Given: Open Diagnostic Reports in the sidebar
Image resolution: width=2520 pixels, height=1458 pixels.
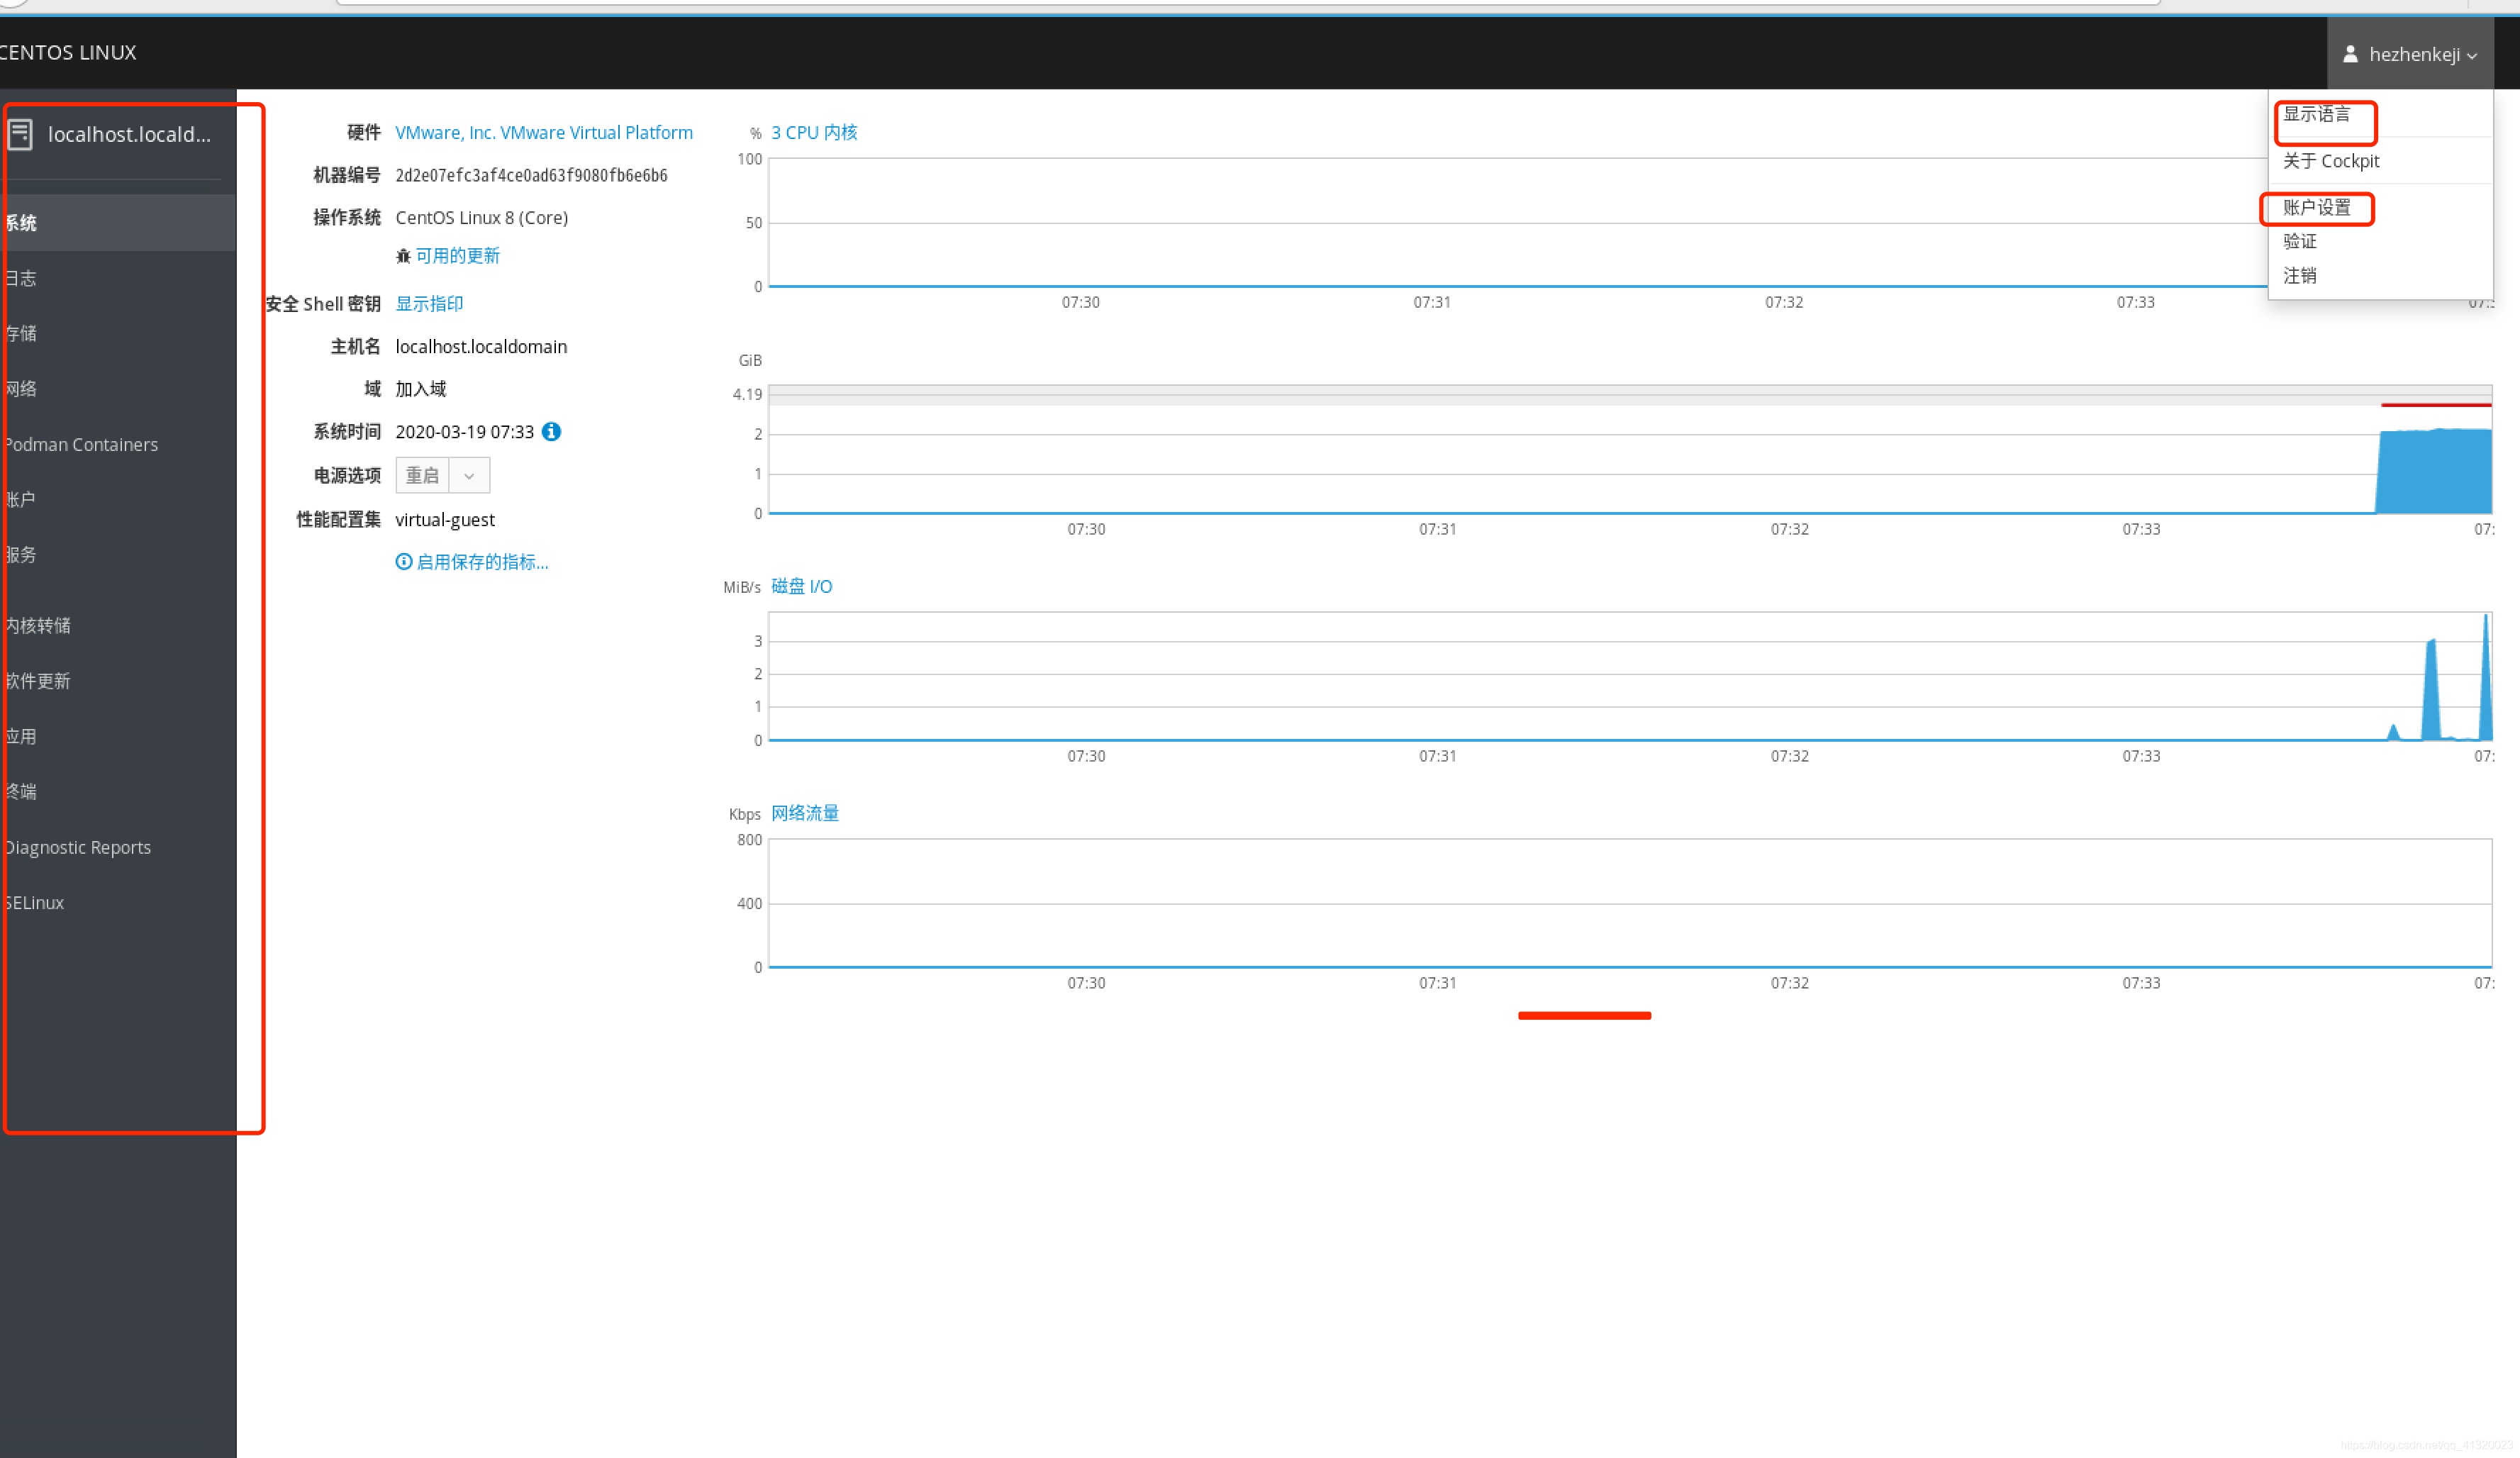Looking at the screenshot, I should [x=78, y=847].
